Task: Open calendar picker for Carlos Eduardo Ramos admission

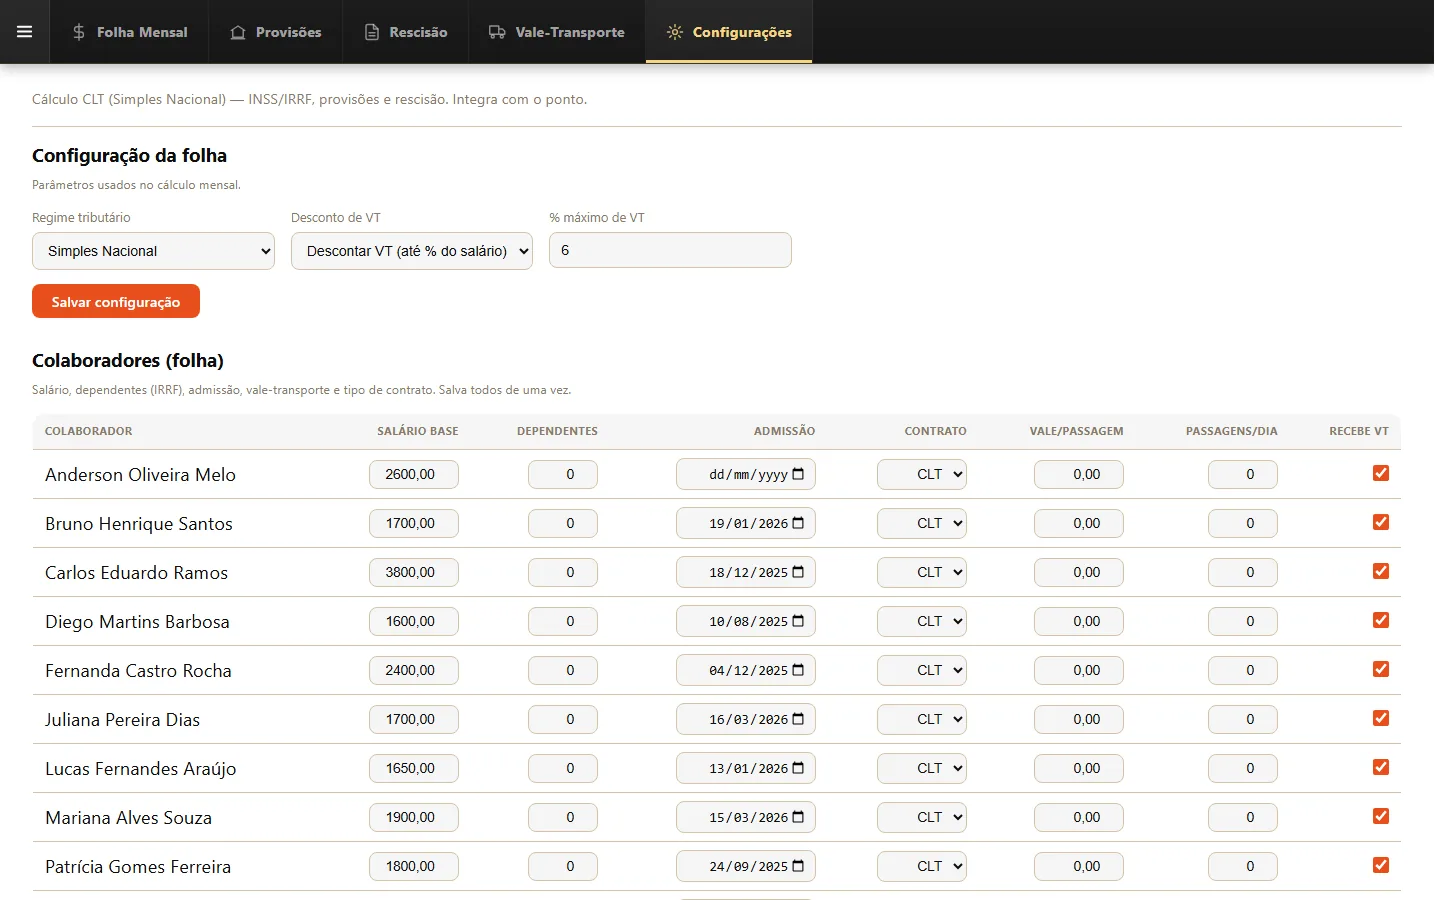Action: [x=798, y=572]
